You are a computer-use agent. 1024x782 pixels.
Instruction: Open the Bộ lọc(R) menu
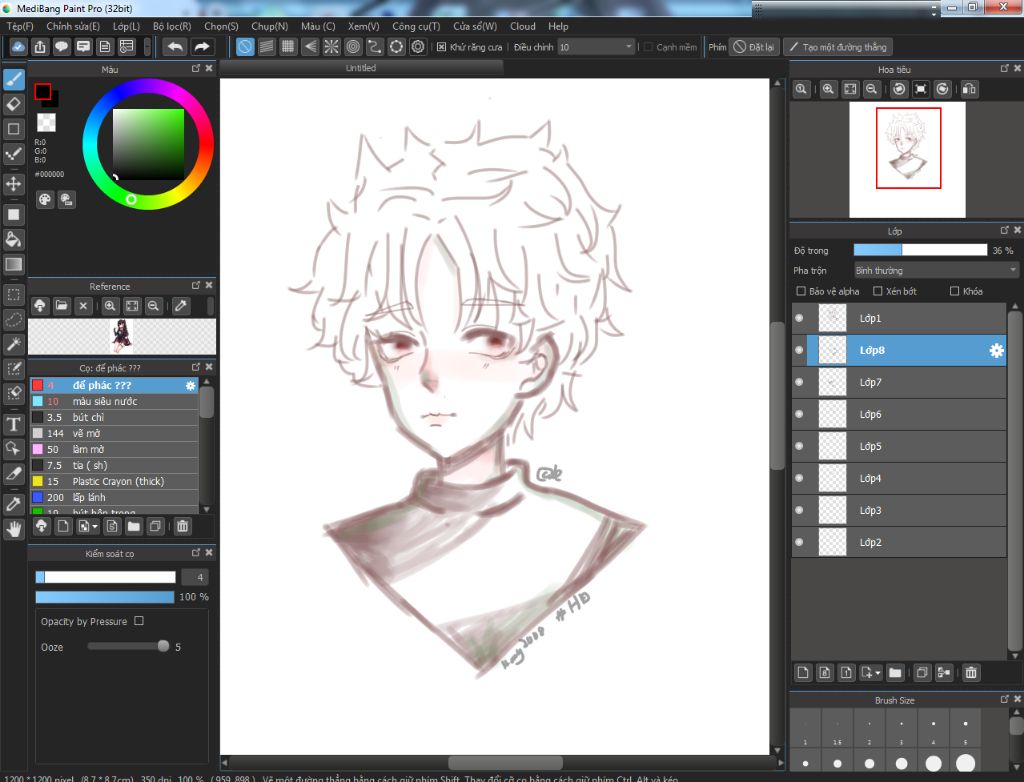pyautogui.click(x=172, y=26)
